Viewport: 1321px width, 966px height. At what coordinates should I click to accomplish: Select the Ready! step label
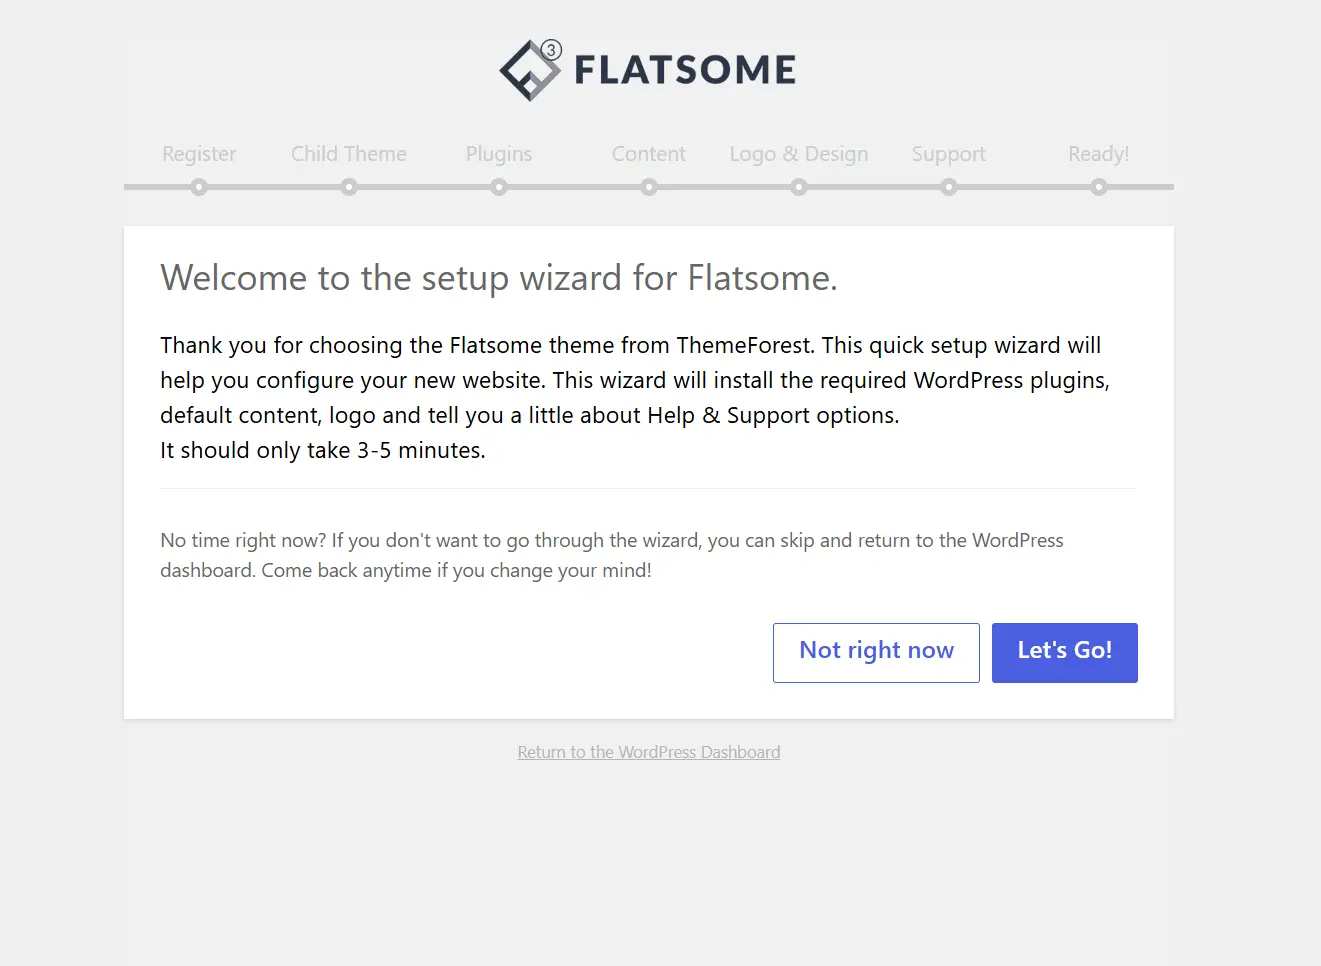coord(1099,154)
